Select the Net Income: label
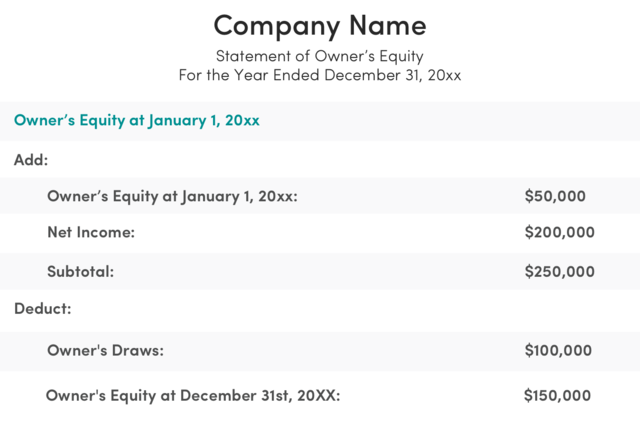 tap(91, 232)
